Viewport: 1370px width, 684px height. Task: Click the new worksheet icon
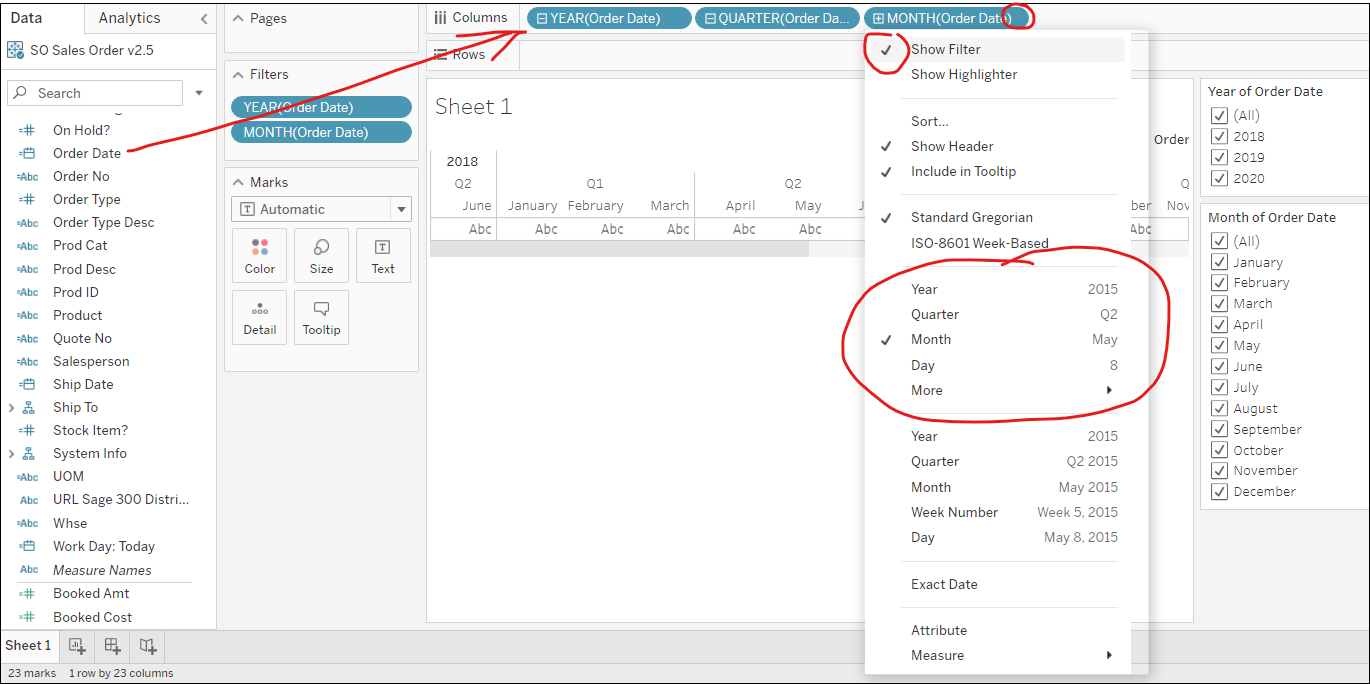[77, 646]
